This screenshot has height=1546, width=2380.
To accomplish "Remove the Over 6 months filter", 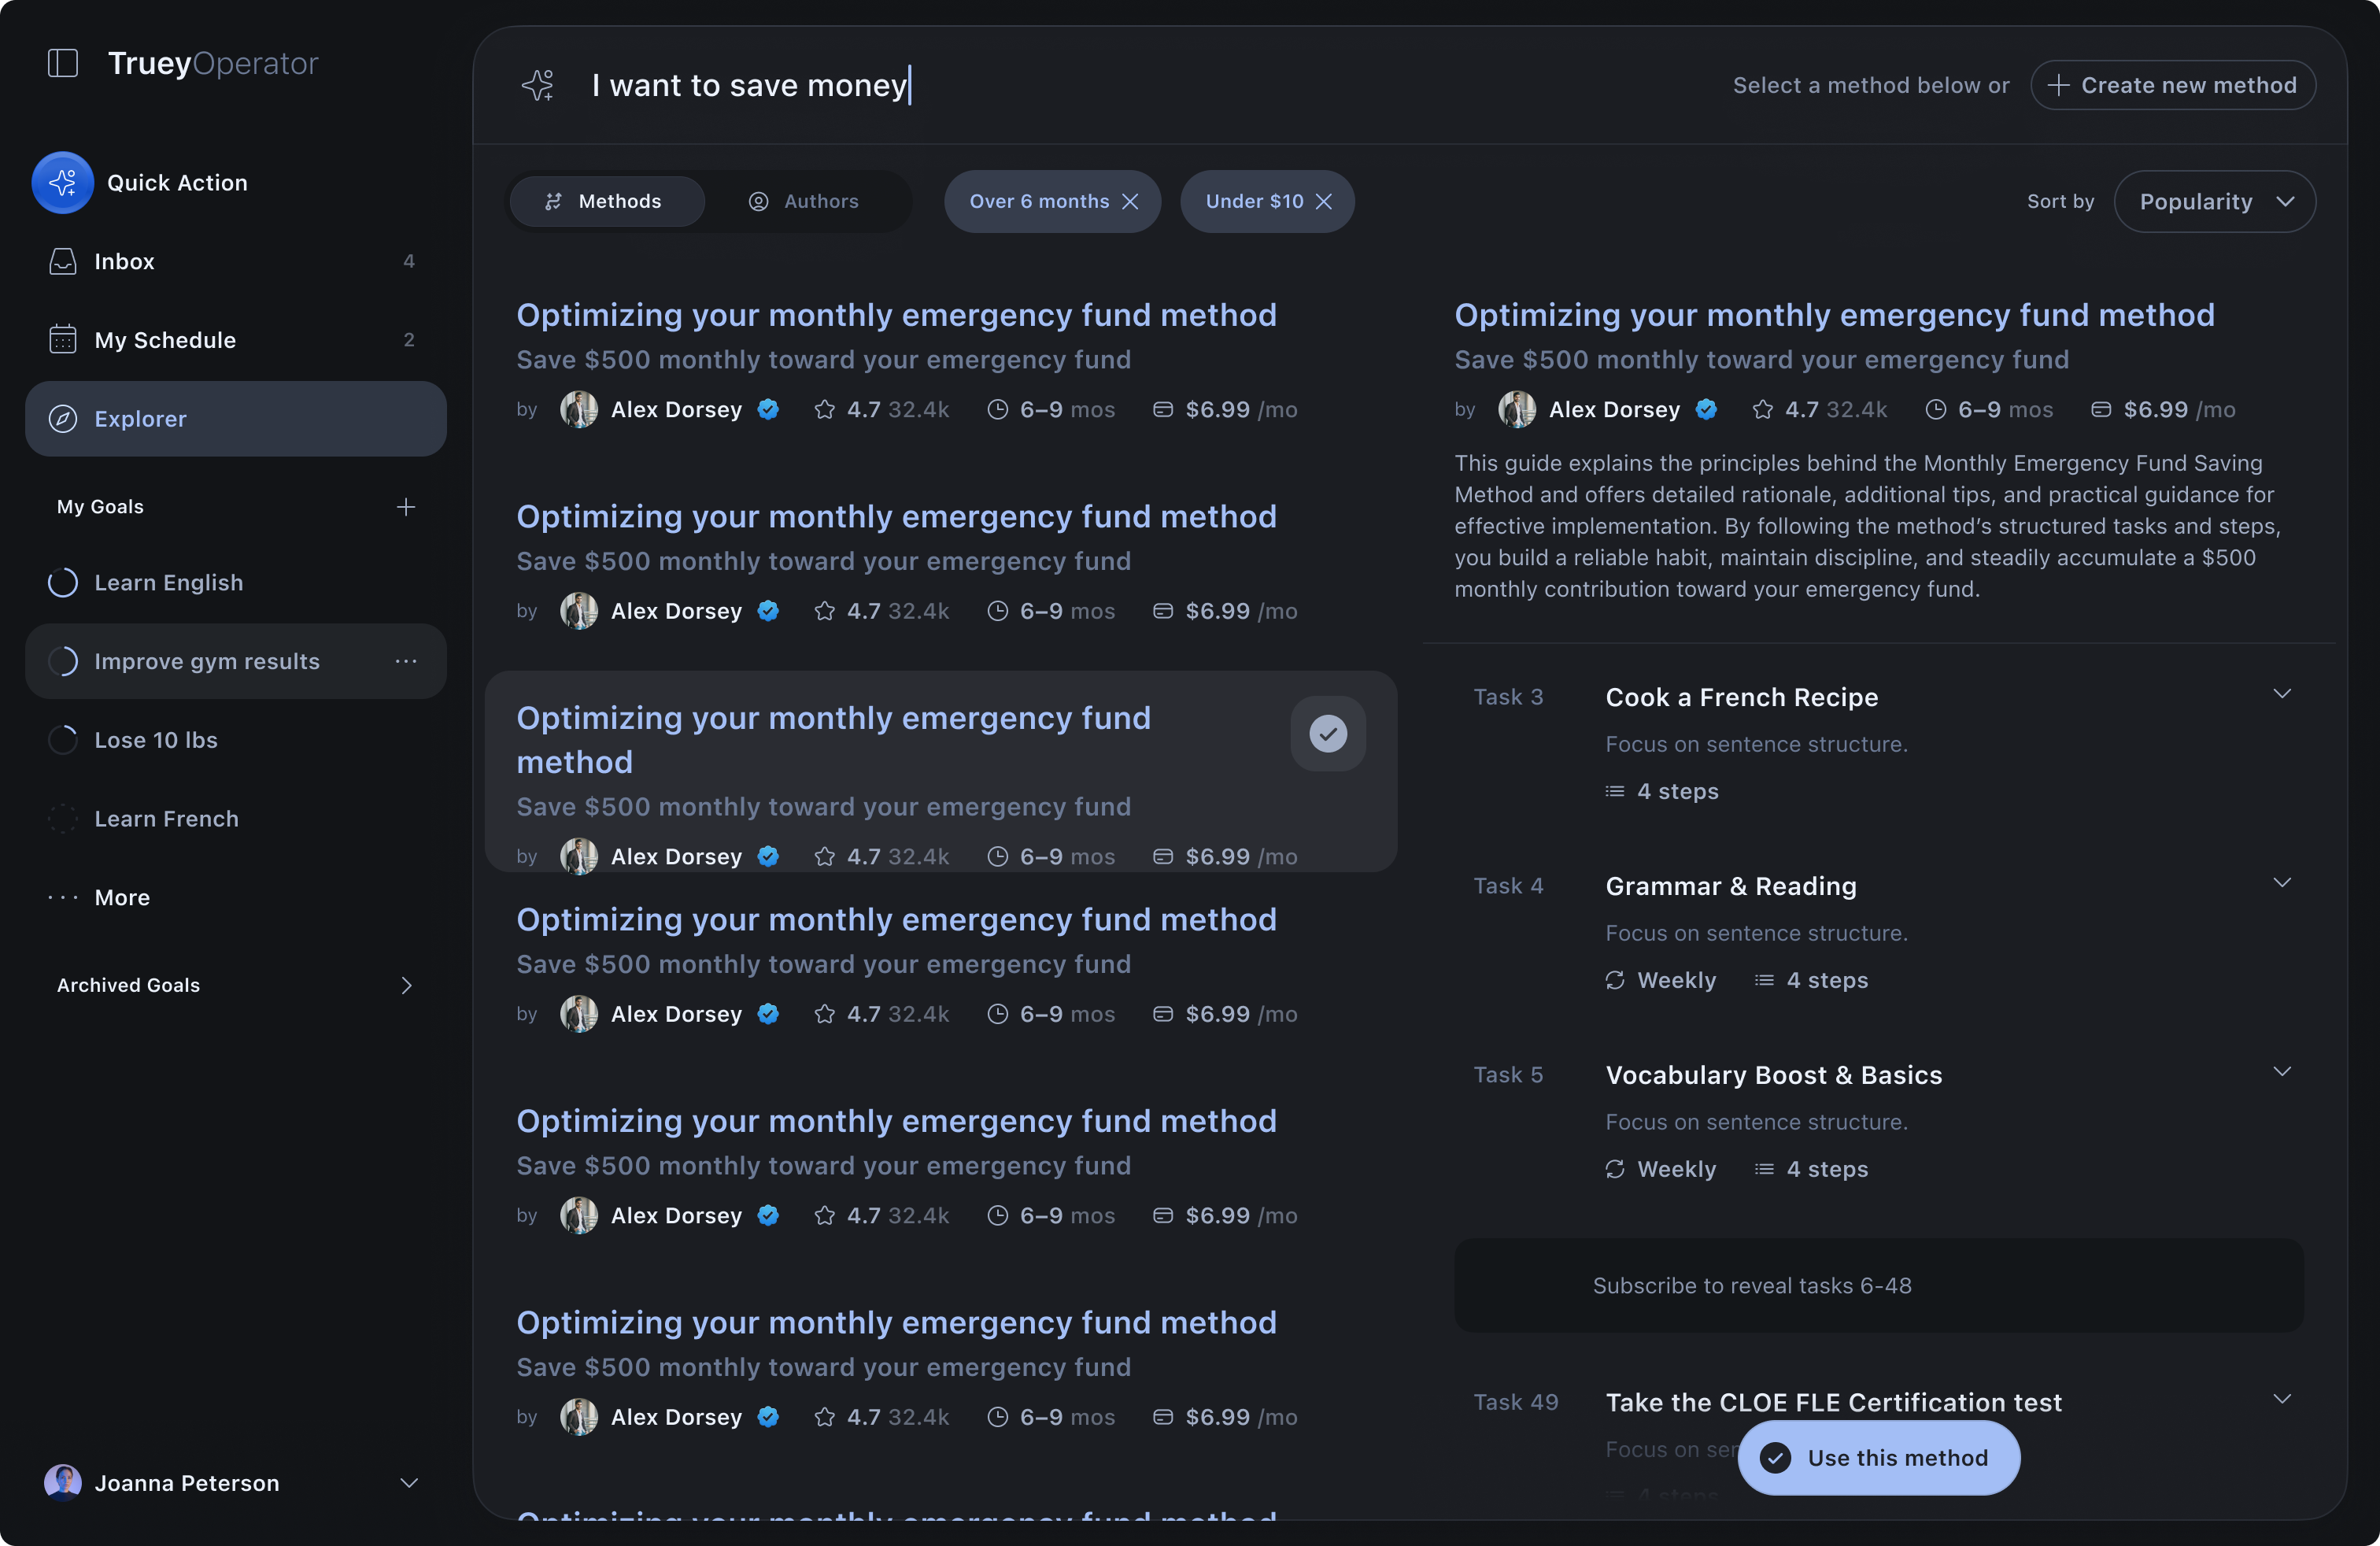I will tap(1131, 202).
